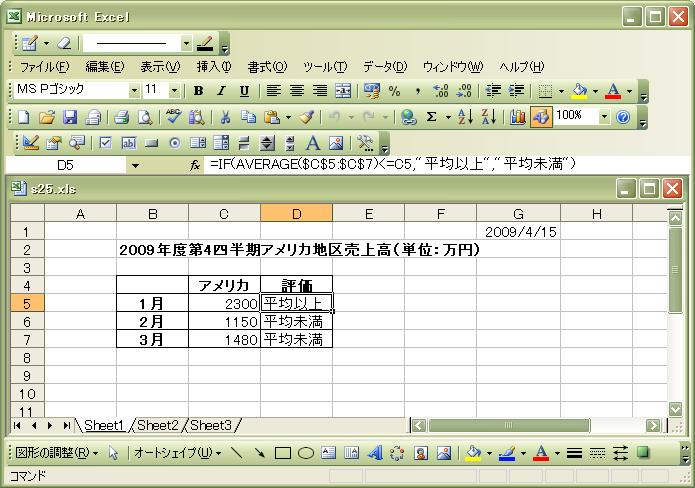The width and height of the screenshot is (695, 488).
Task: Apply percent style format
Action: [x=394, y=91]
